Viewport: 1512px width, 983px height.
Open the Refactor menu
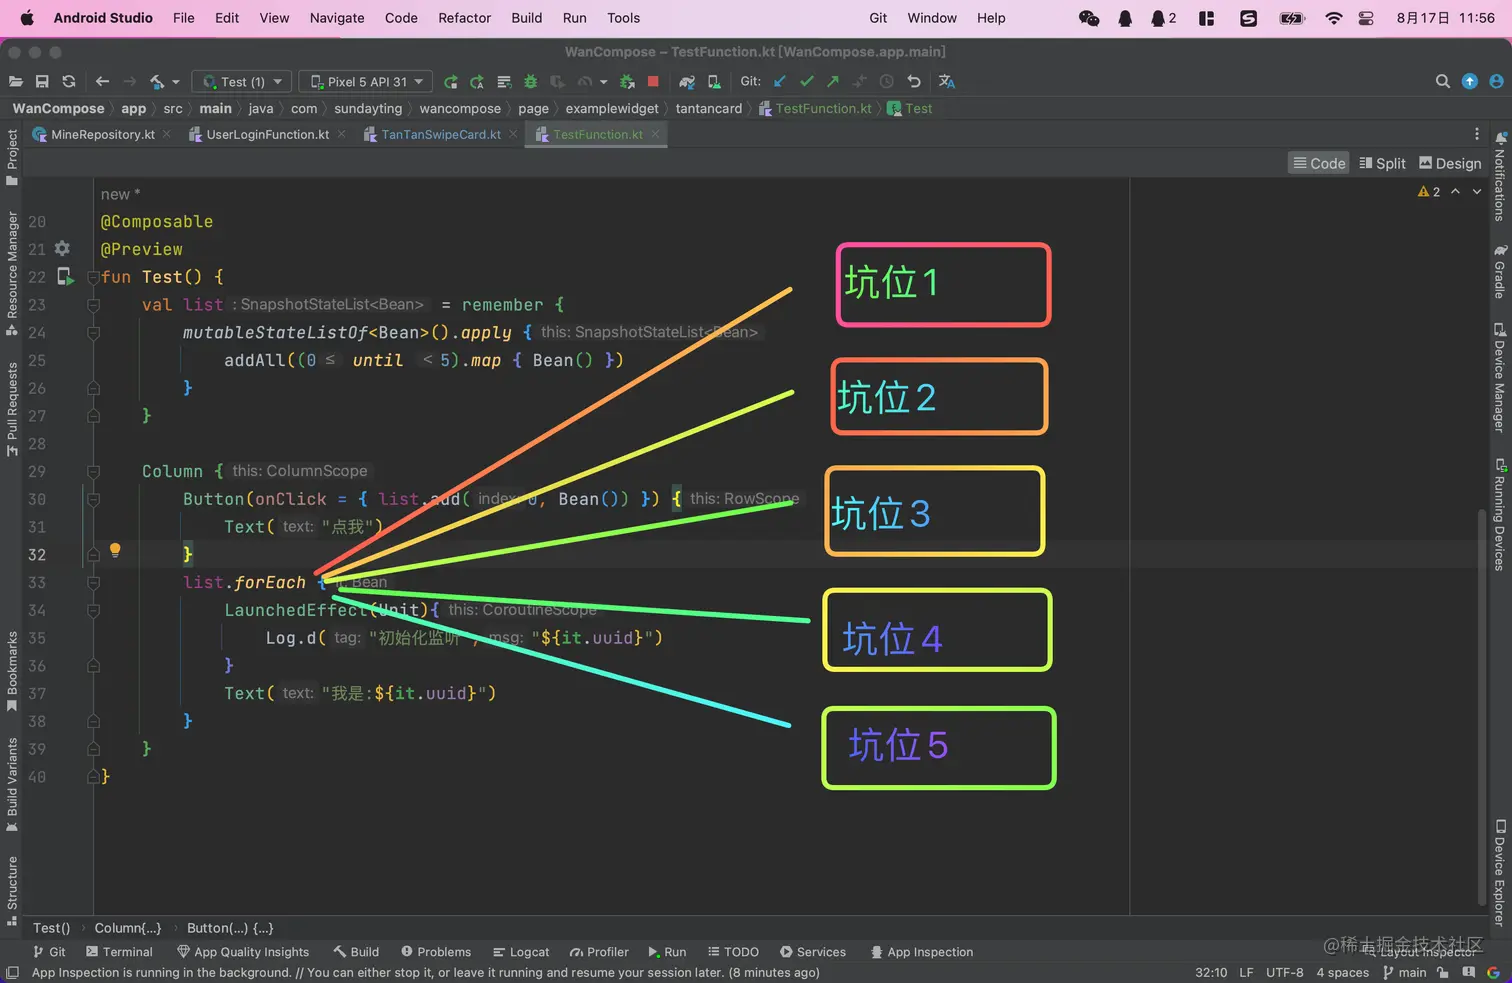464,18
